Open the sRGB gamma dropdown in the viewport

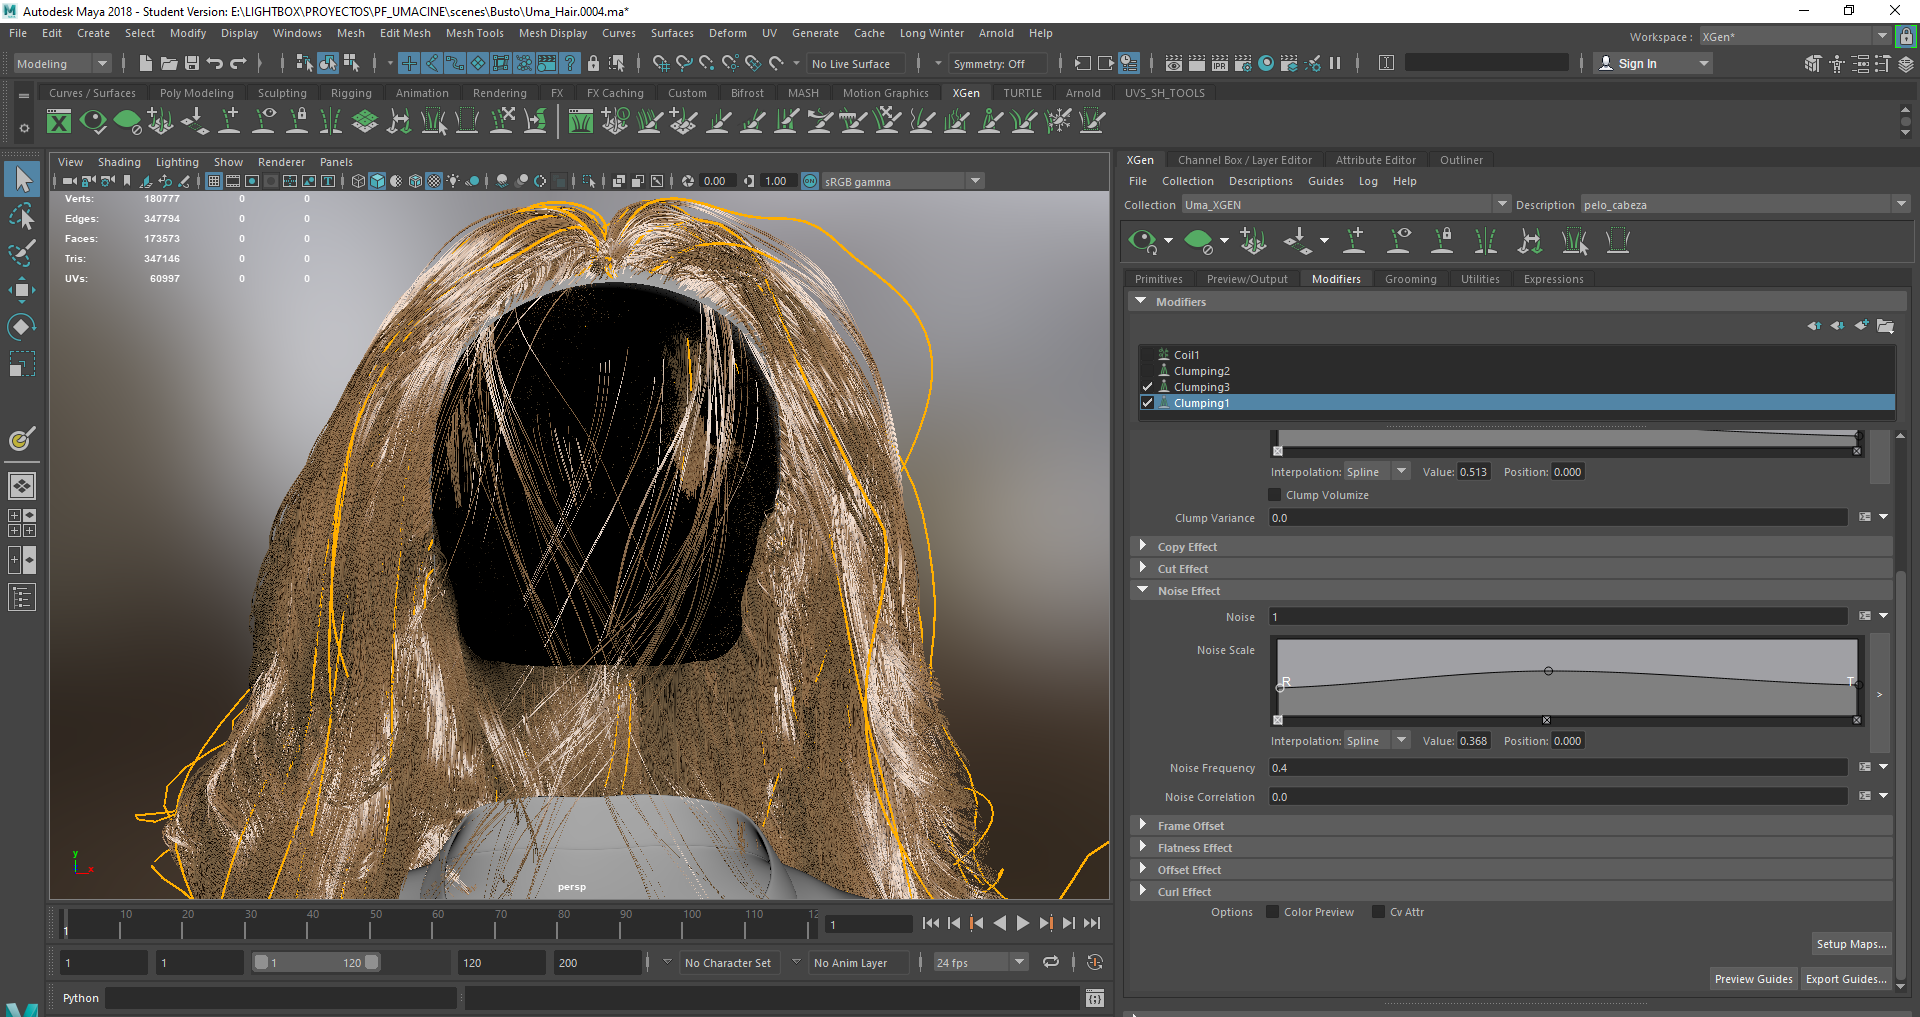coord(975,181)
